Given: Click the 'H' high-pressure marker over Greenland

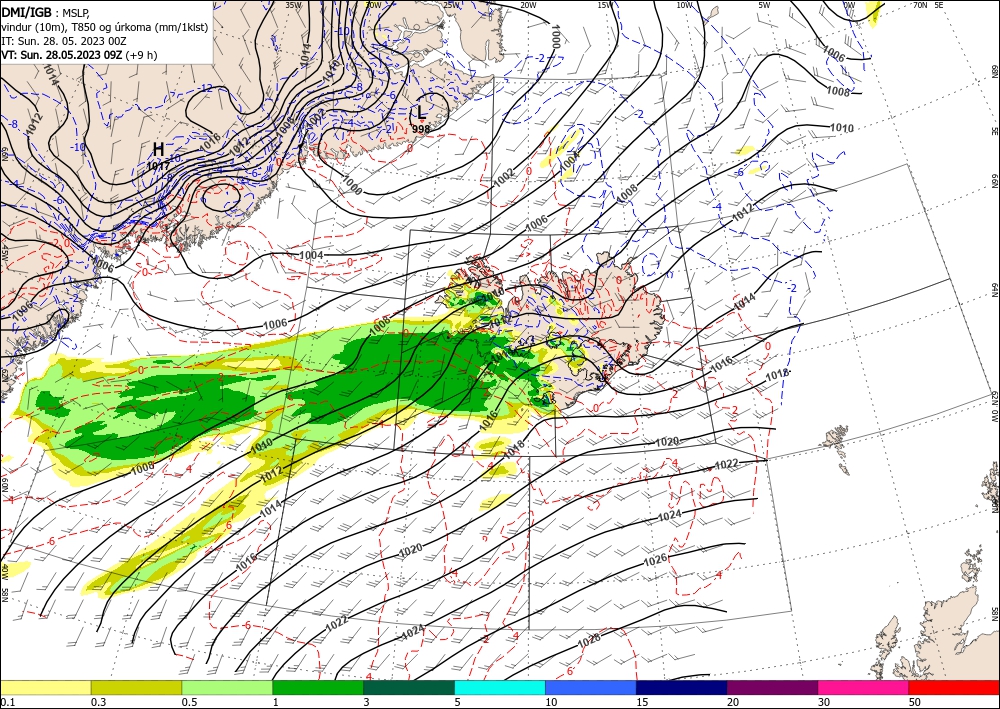Looking at the screenshot, I should [158, 149].
